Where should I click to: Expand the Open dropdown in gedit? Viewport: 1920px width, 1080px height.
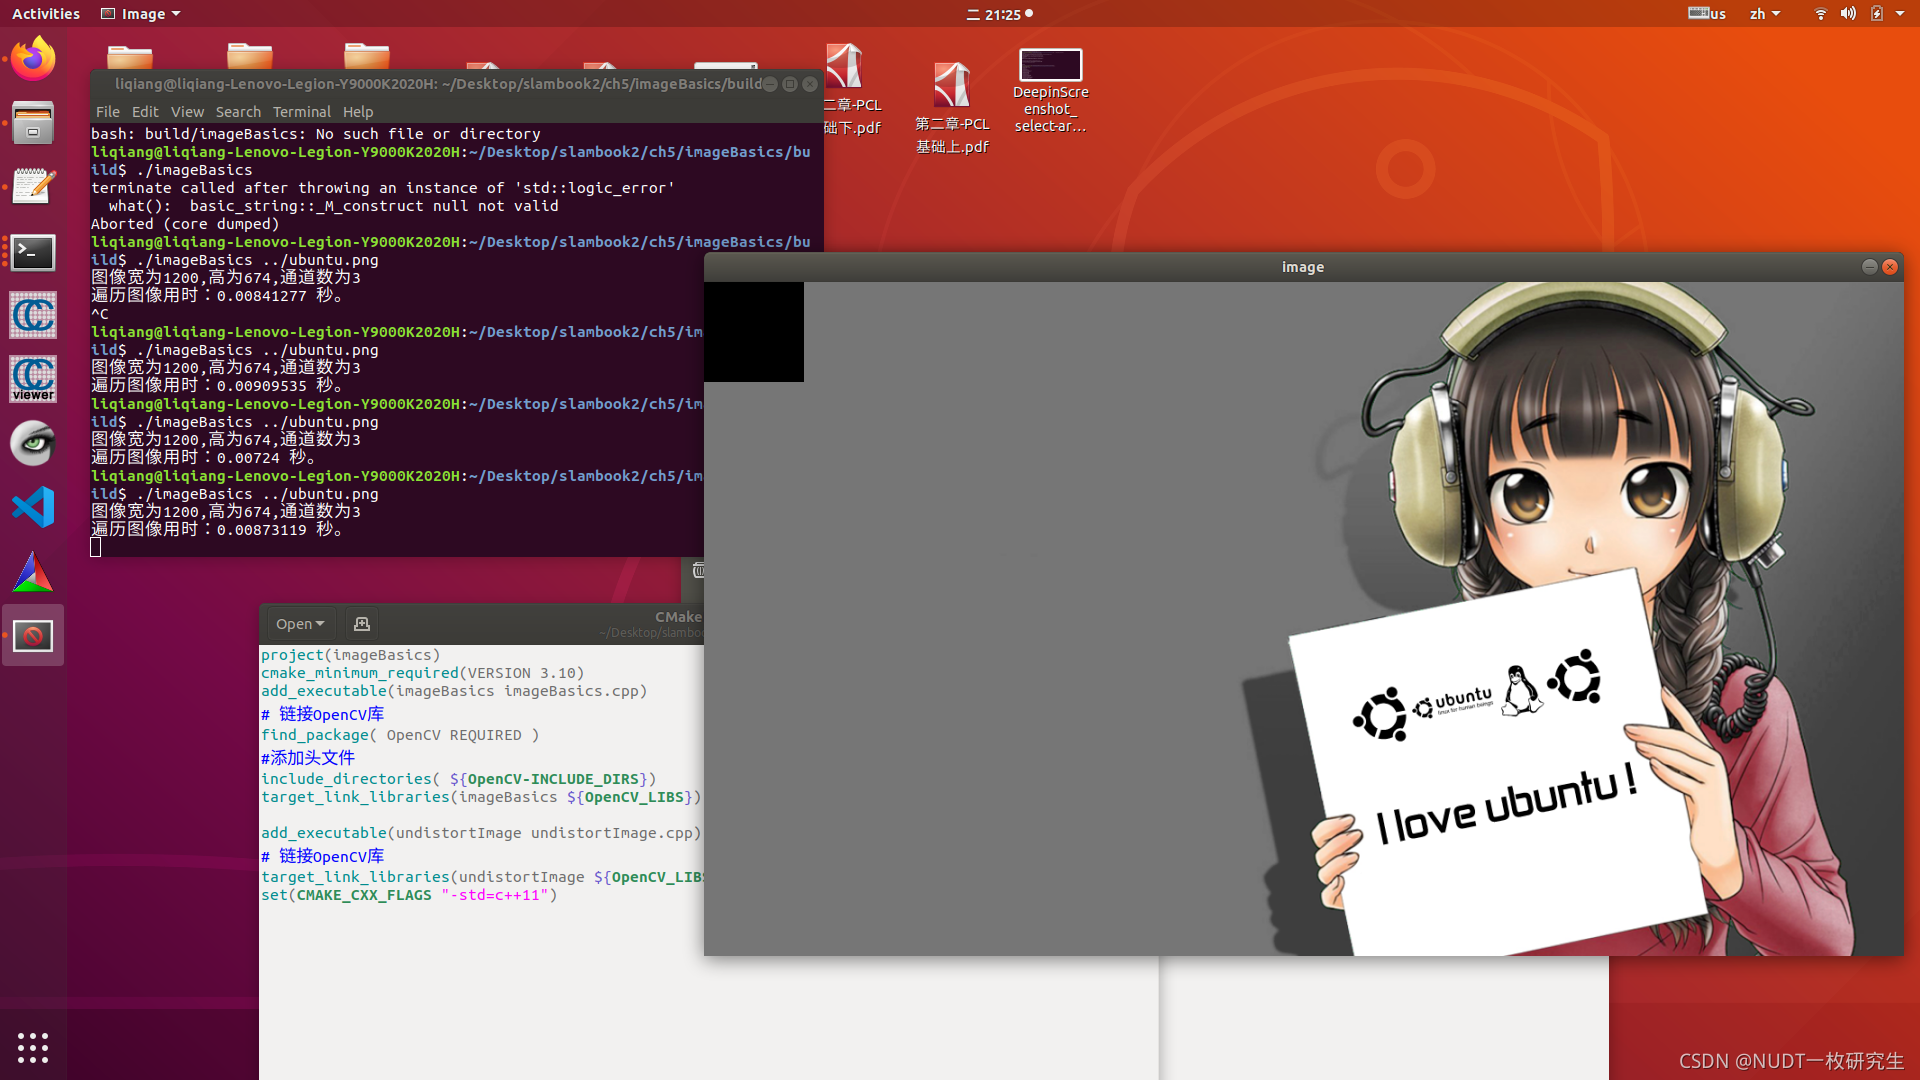(x=300, y=624)
